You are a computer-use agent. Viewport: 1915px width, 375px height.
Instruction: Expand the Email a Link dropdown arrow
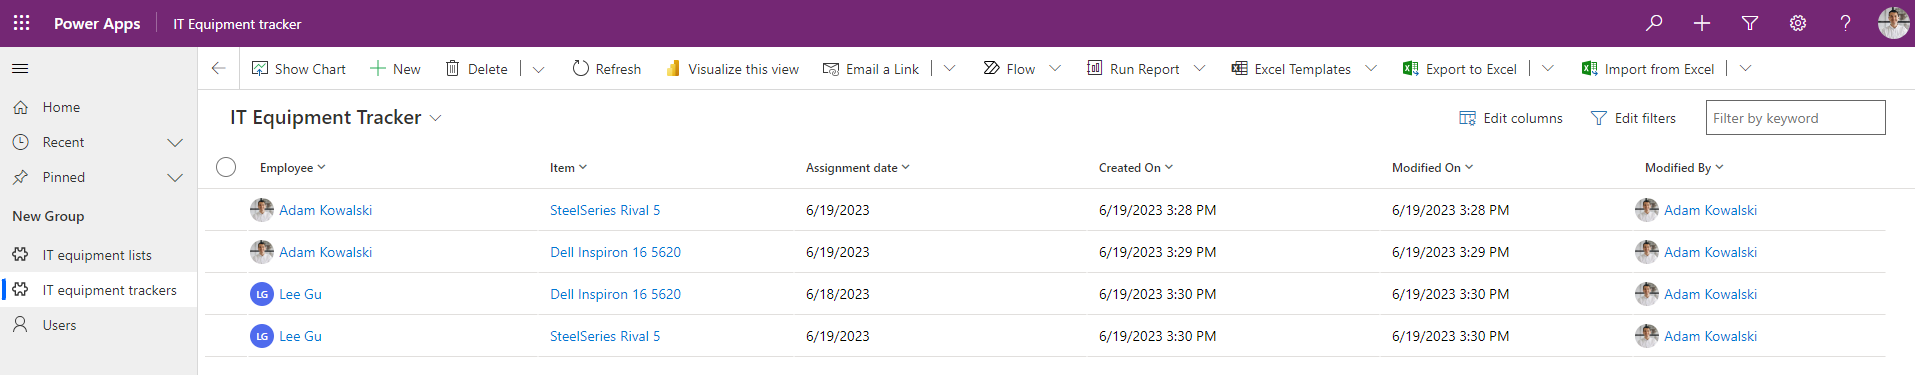950,69
